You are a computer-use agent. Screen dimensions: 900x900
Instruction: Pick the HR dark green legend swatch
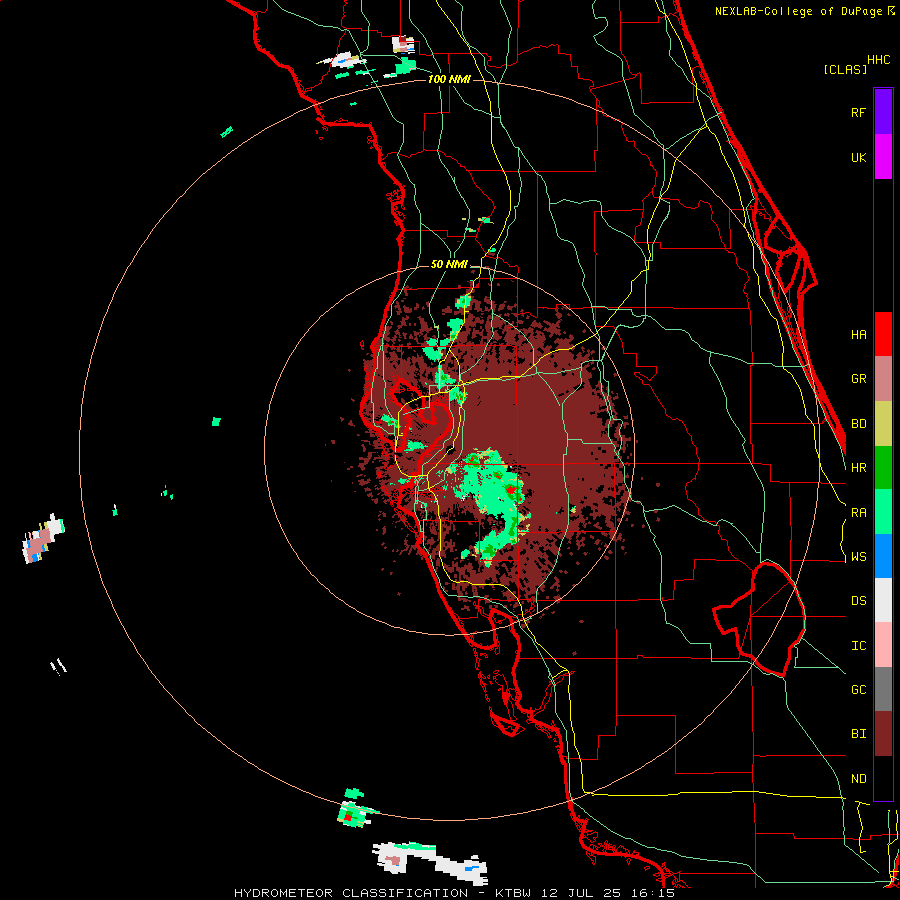(883, 468)
